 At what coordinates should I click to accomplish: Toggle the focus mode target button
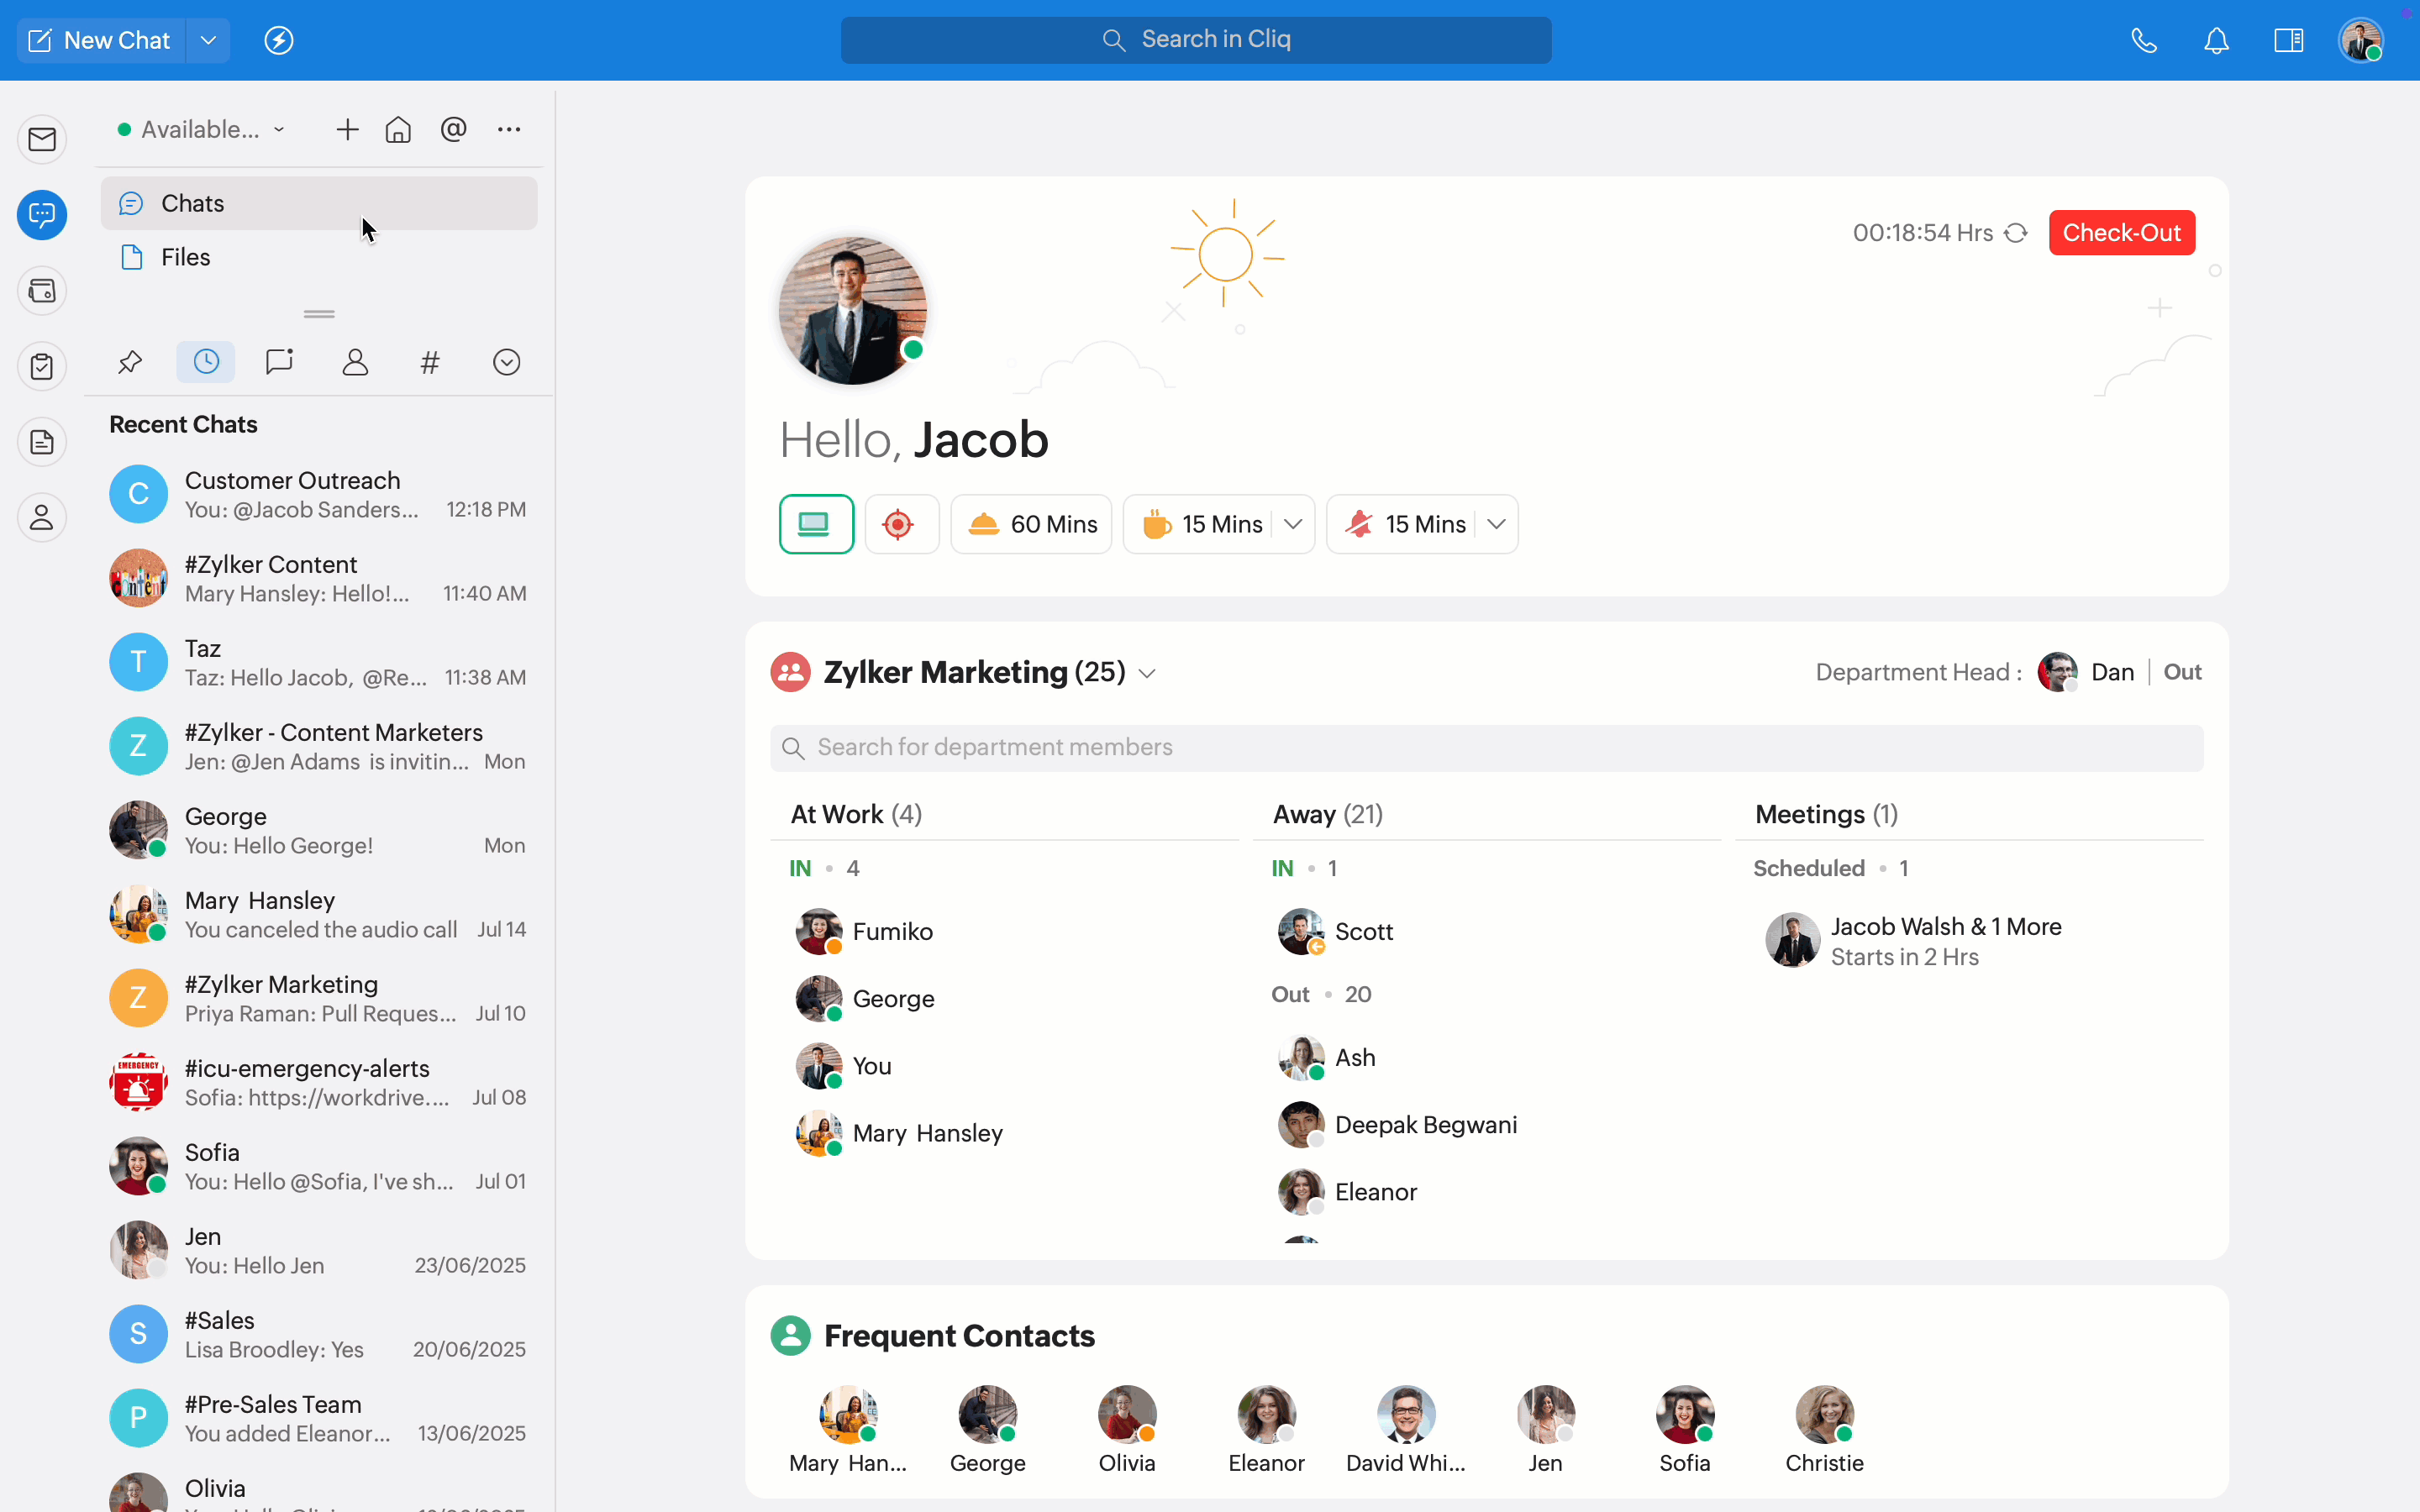900,524
